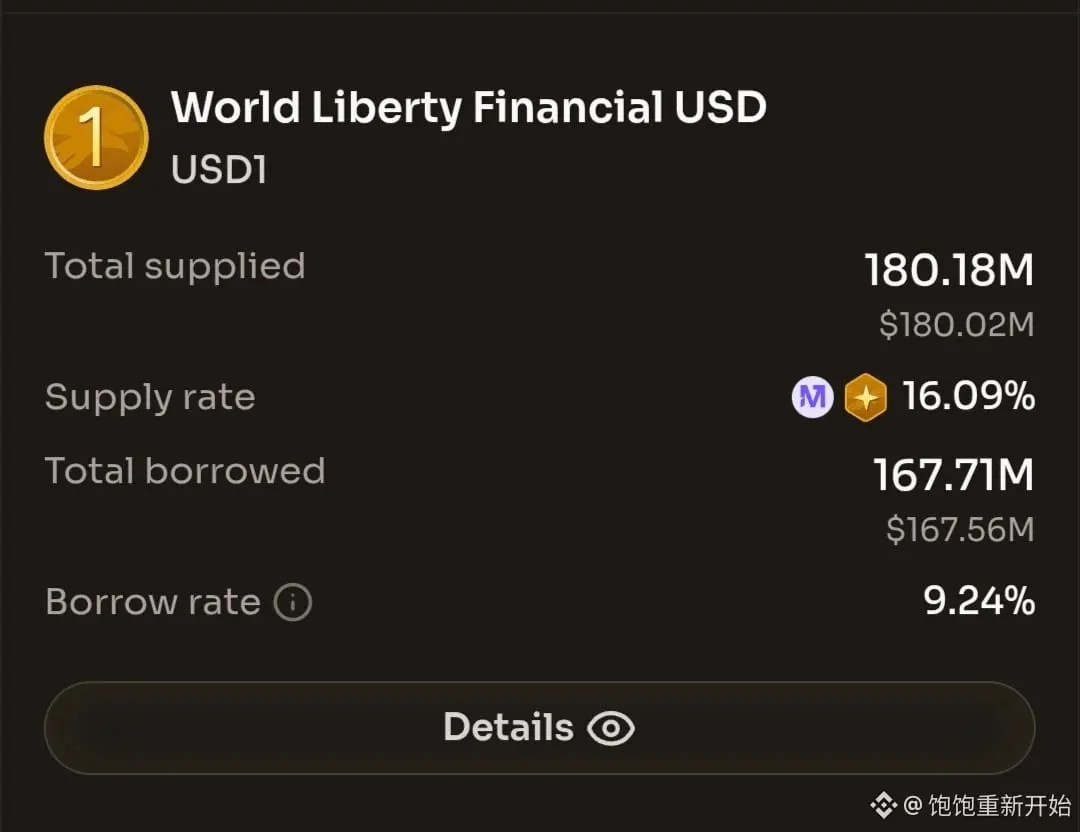Click the 180.18M supplied value

tap(949, 271)
